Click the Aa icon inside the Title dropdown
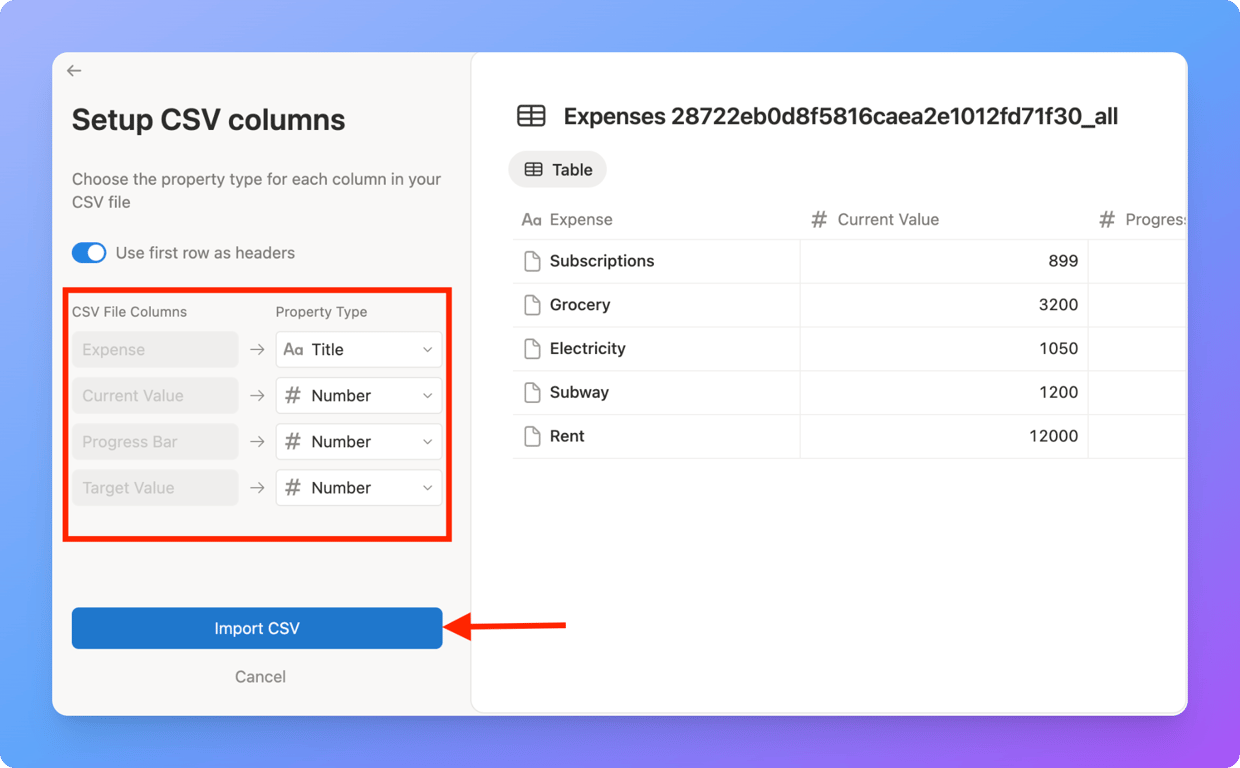Image resolution: width=1240 pixels, height=768 pixels. 293,349
